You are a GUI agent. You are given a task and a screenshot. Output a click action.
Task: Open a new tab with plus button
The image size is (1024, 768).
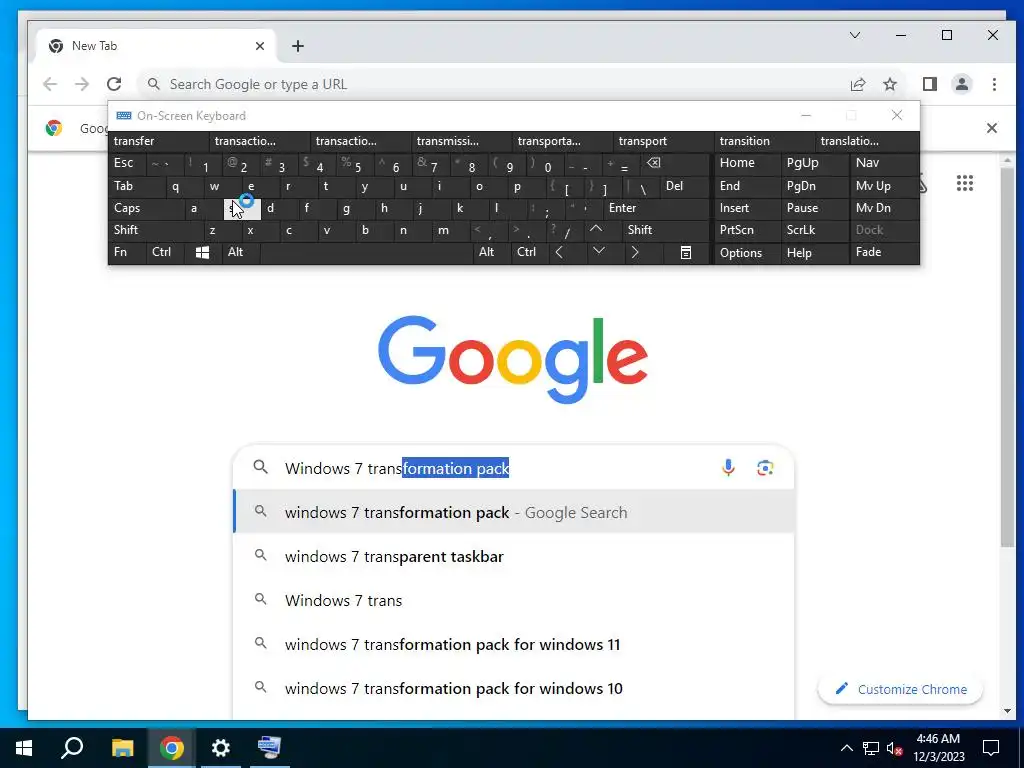(298, 46)
